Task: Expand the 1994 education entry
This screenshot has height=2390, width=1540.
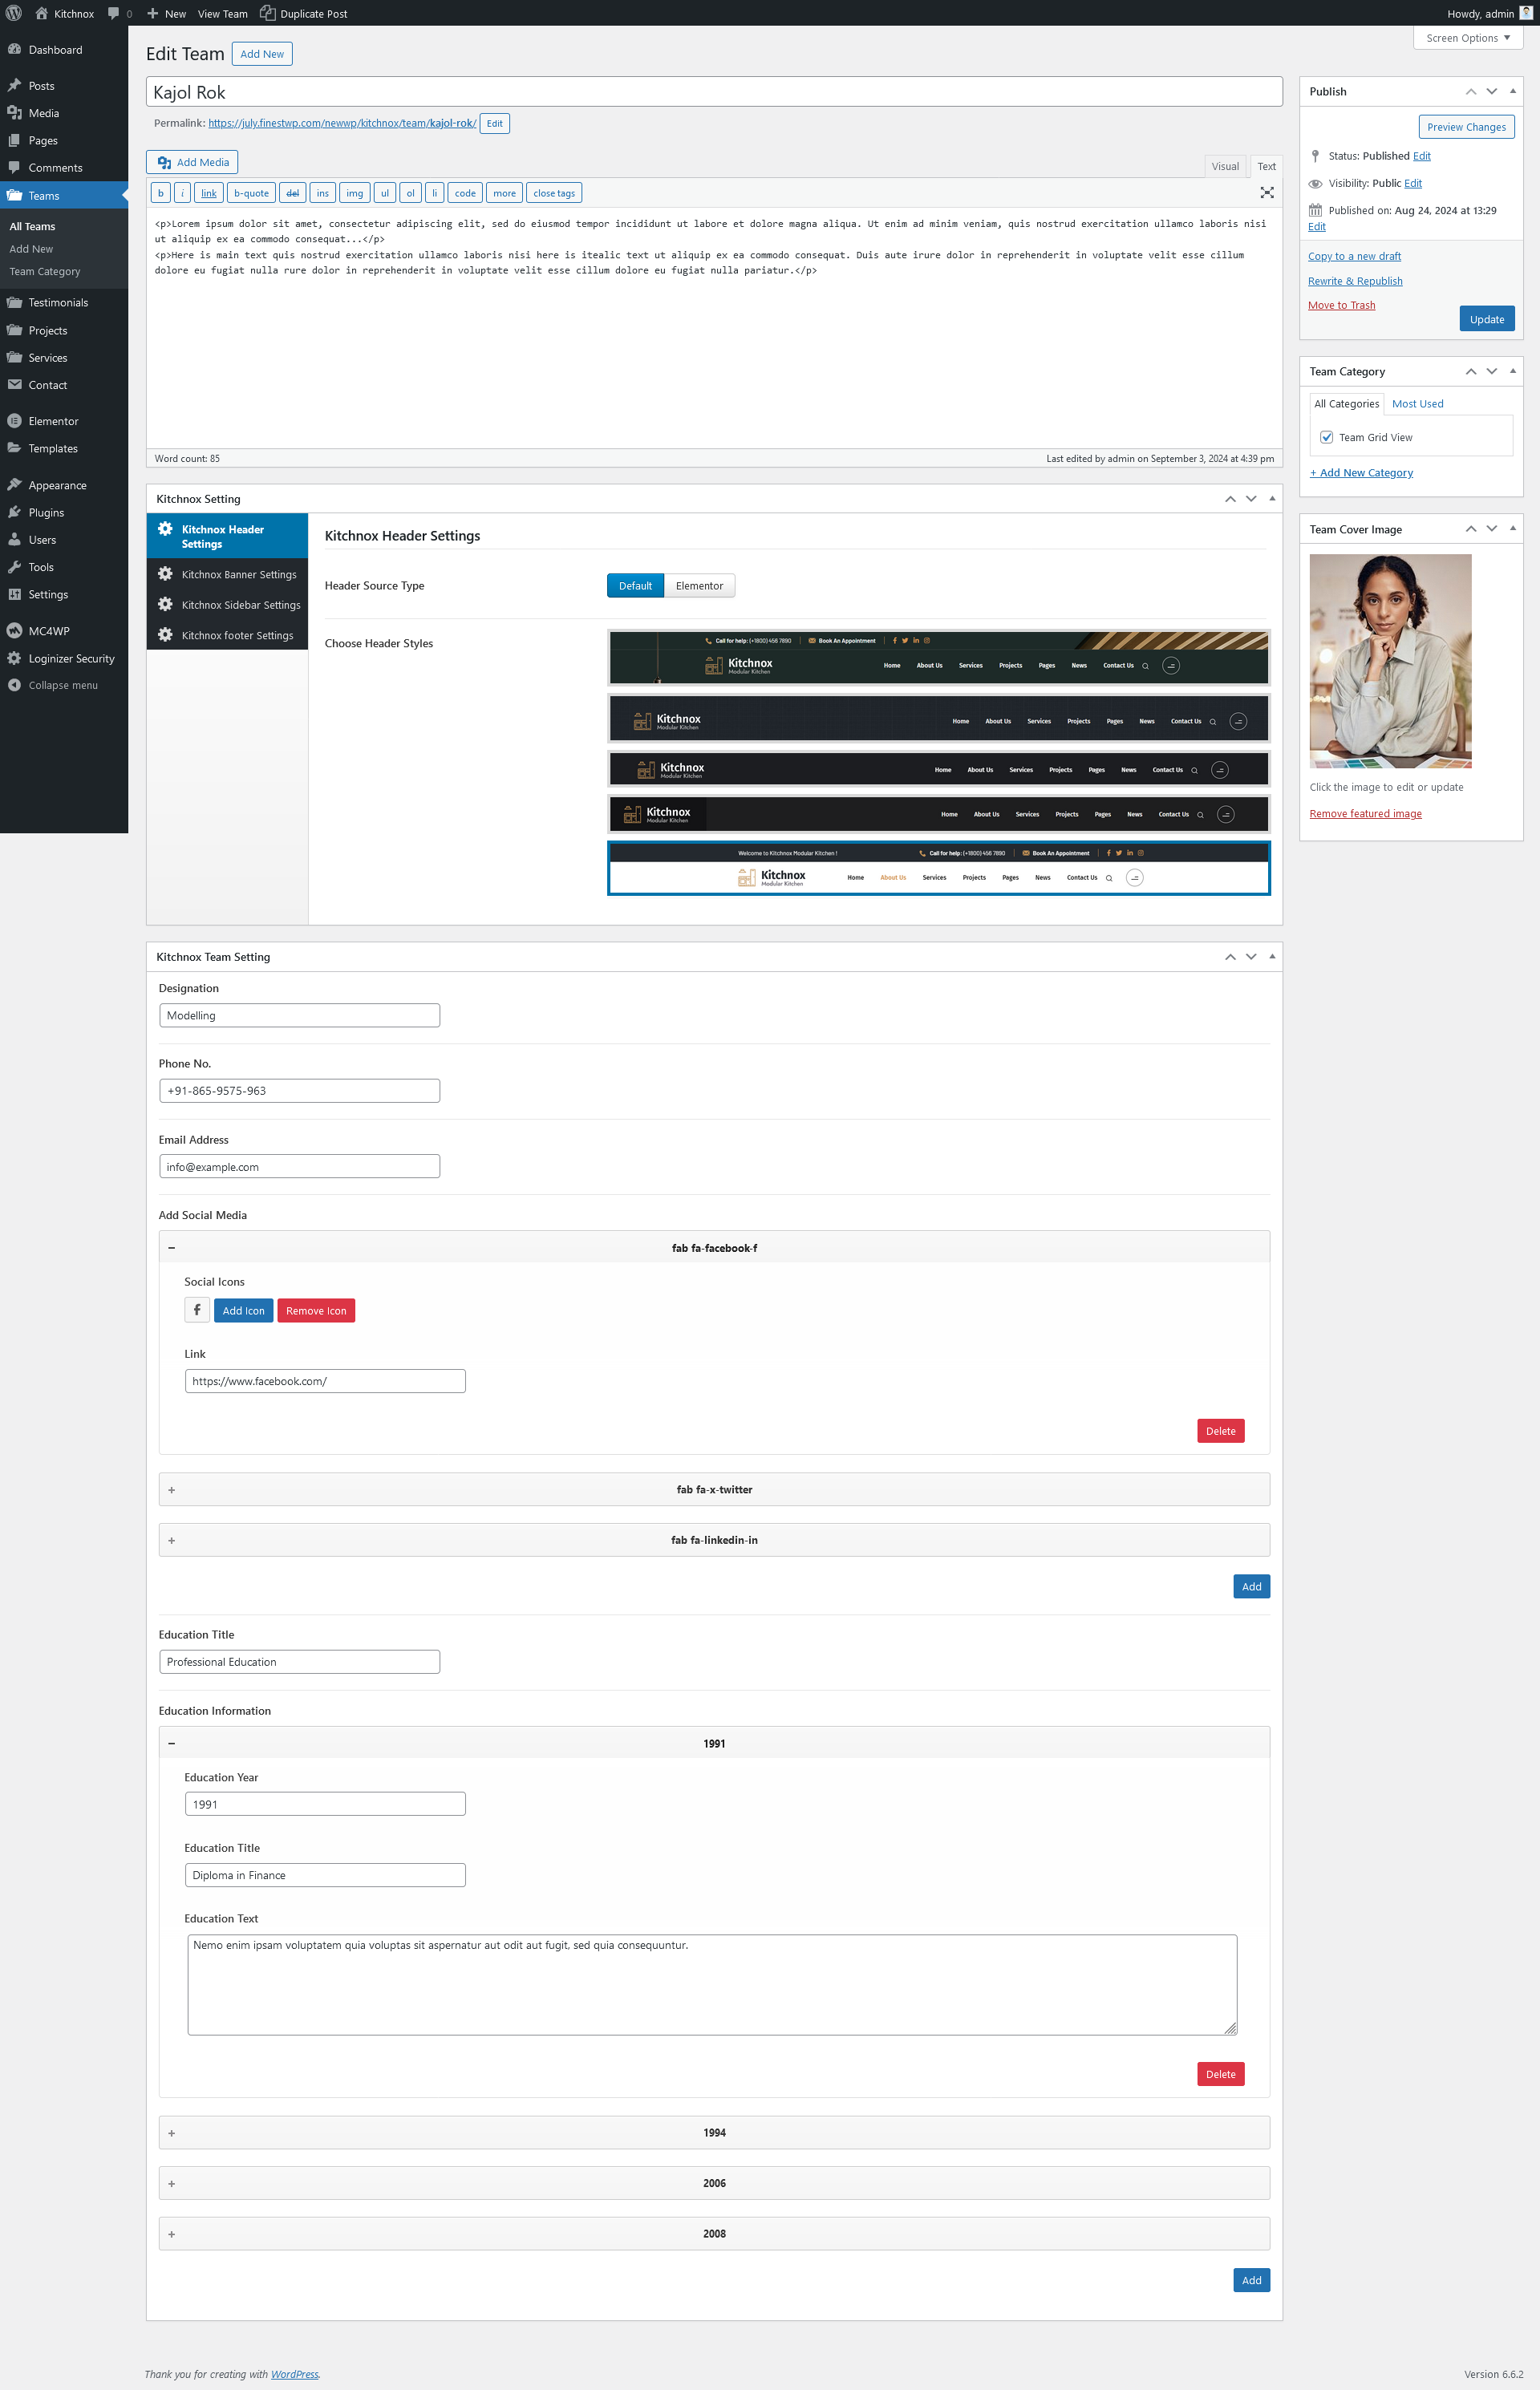Action: pos(713,2132)
